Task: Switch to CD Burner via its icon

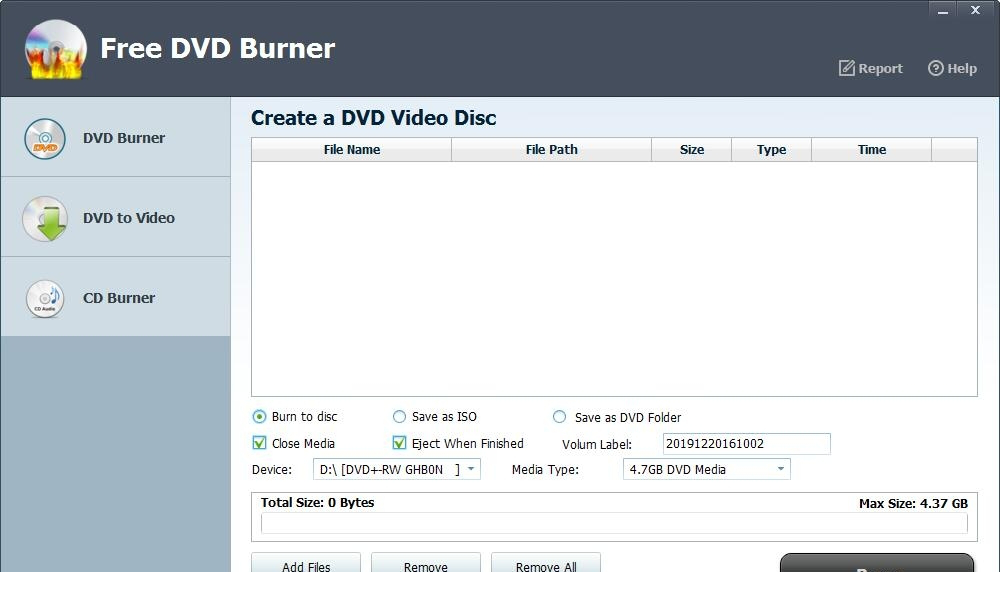Action: point(44,298)
